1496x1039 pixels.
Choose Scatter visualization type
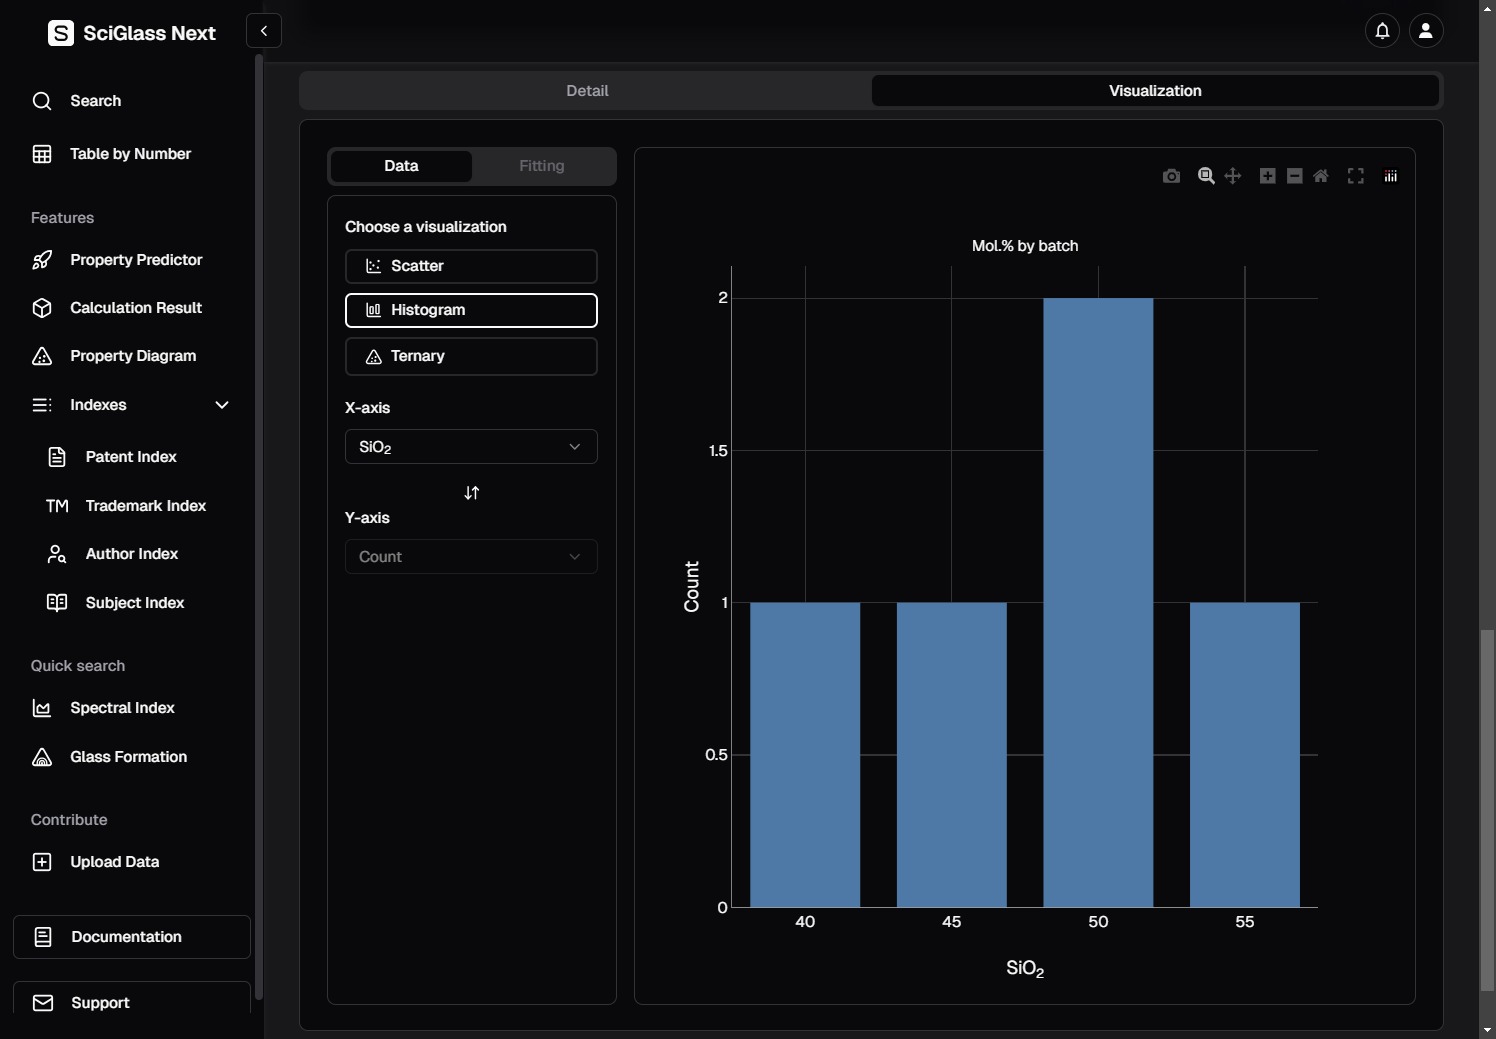[471, 266]
